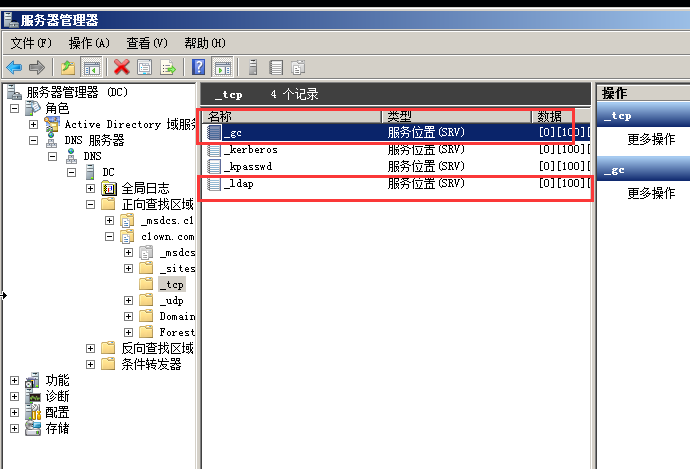This screenshot has height=469, width=690.
Task: Expand the 反向查找区域 folder
Action: point(91,348)
